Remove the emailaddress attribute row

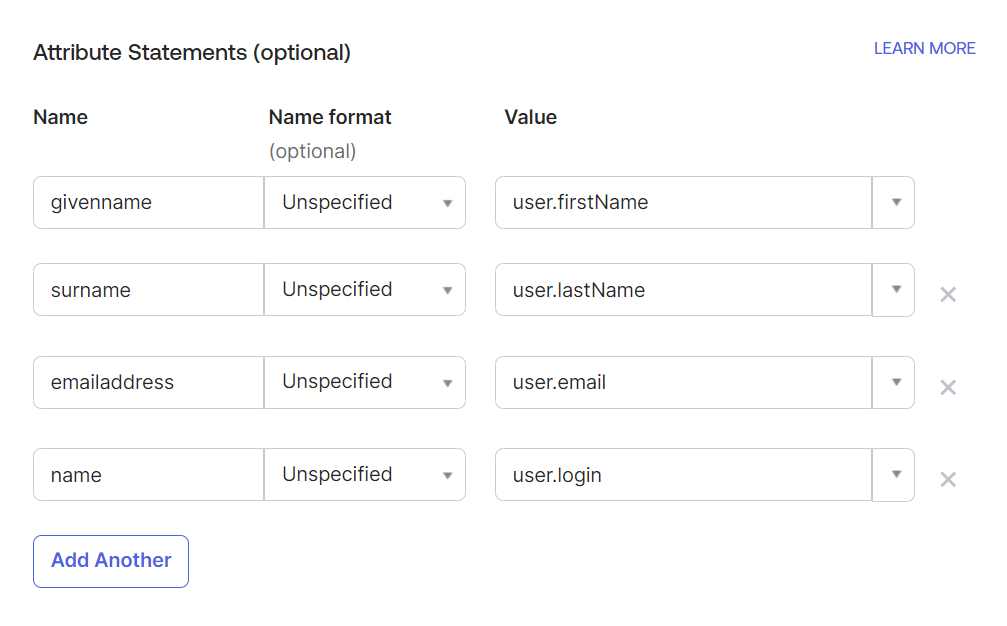(x=948, y=387)
